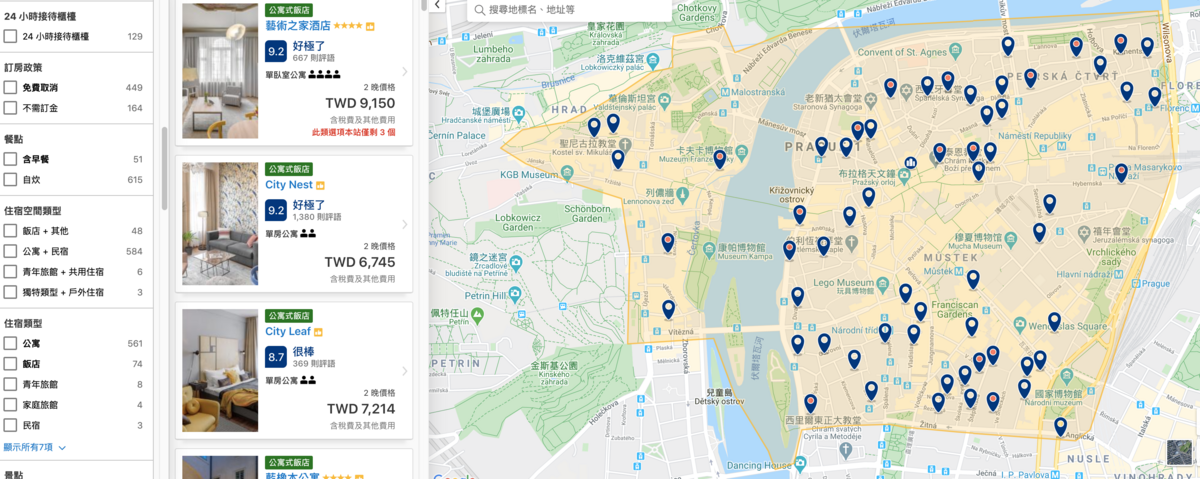Select the hotel pin nearest Anglická street
Viewport: 1200px width, 479px height.
1060,426
